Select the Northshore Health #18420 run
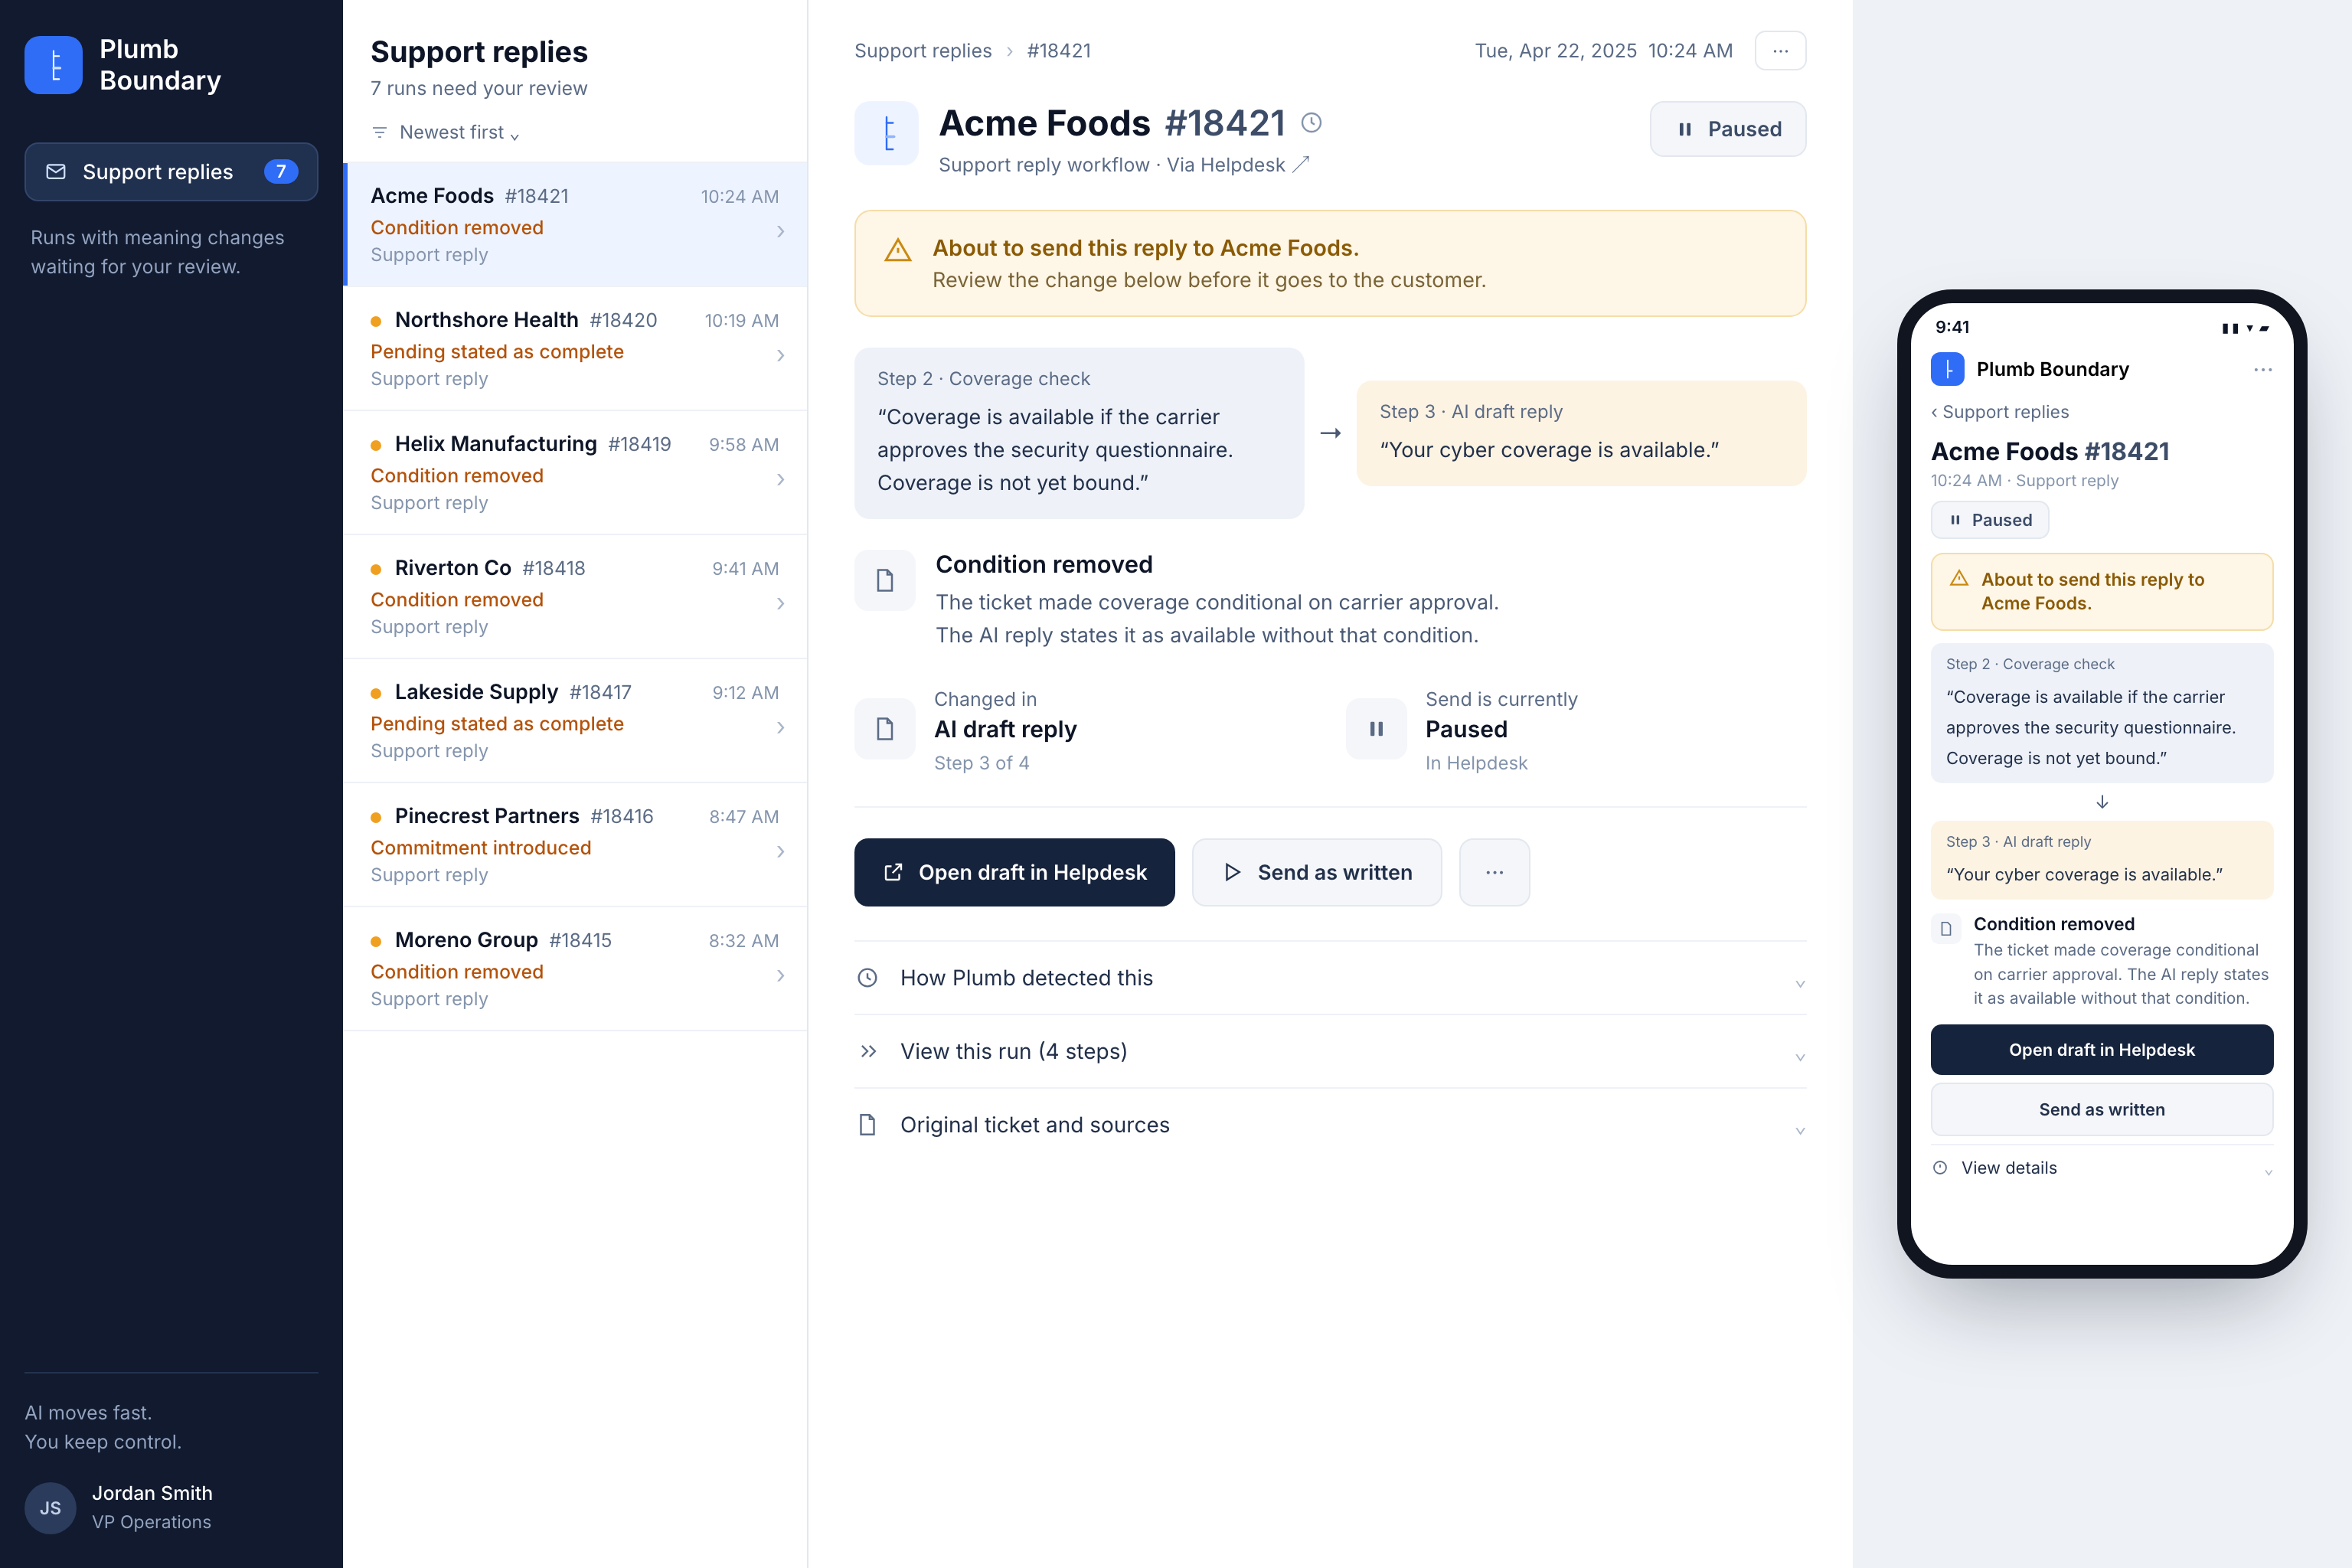Viewport: 2352px width, 1568px height. click(576, 349)
